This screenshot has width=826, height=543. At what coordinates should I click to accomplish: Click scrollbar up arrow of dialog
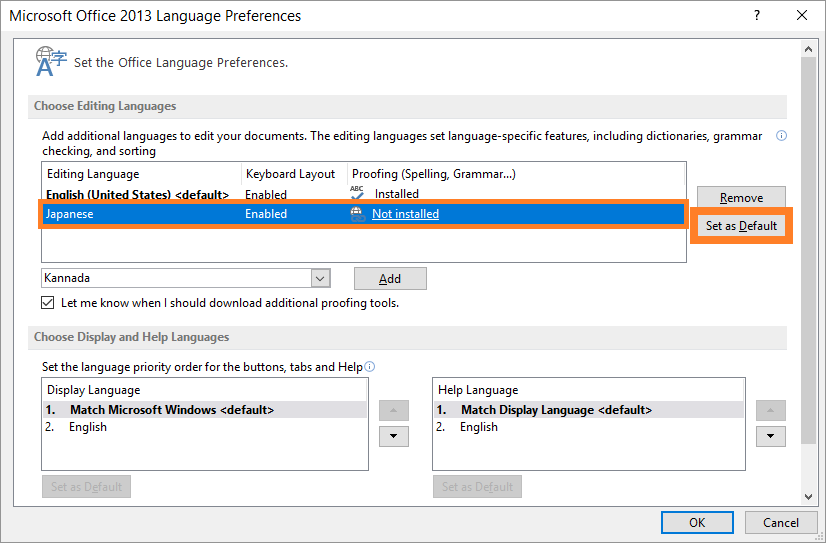click(808, 49)
